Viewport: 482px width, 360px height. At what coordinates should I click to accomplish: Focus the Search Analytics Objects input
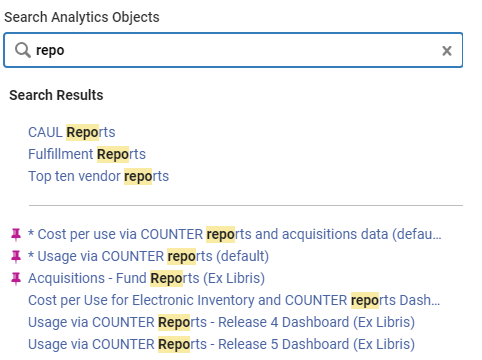[x=233, y=50]
